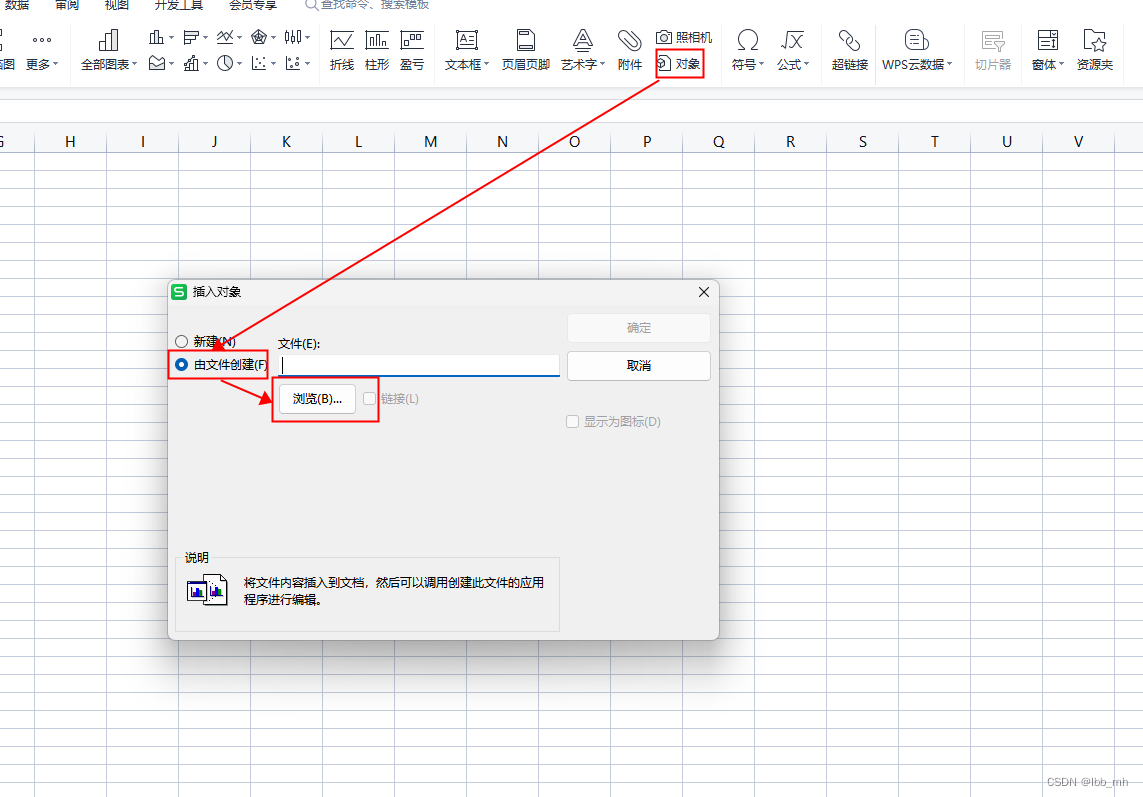This screenshot has height=797, width=1143.
Task: Click the 切片器 slicer button
Action: [993, 50]
